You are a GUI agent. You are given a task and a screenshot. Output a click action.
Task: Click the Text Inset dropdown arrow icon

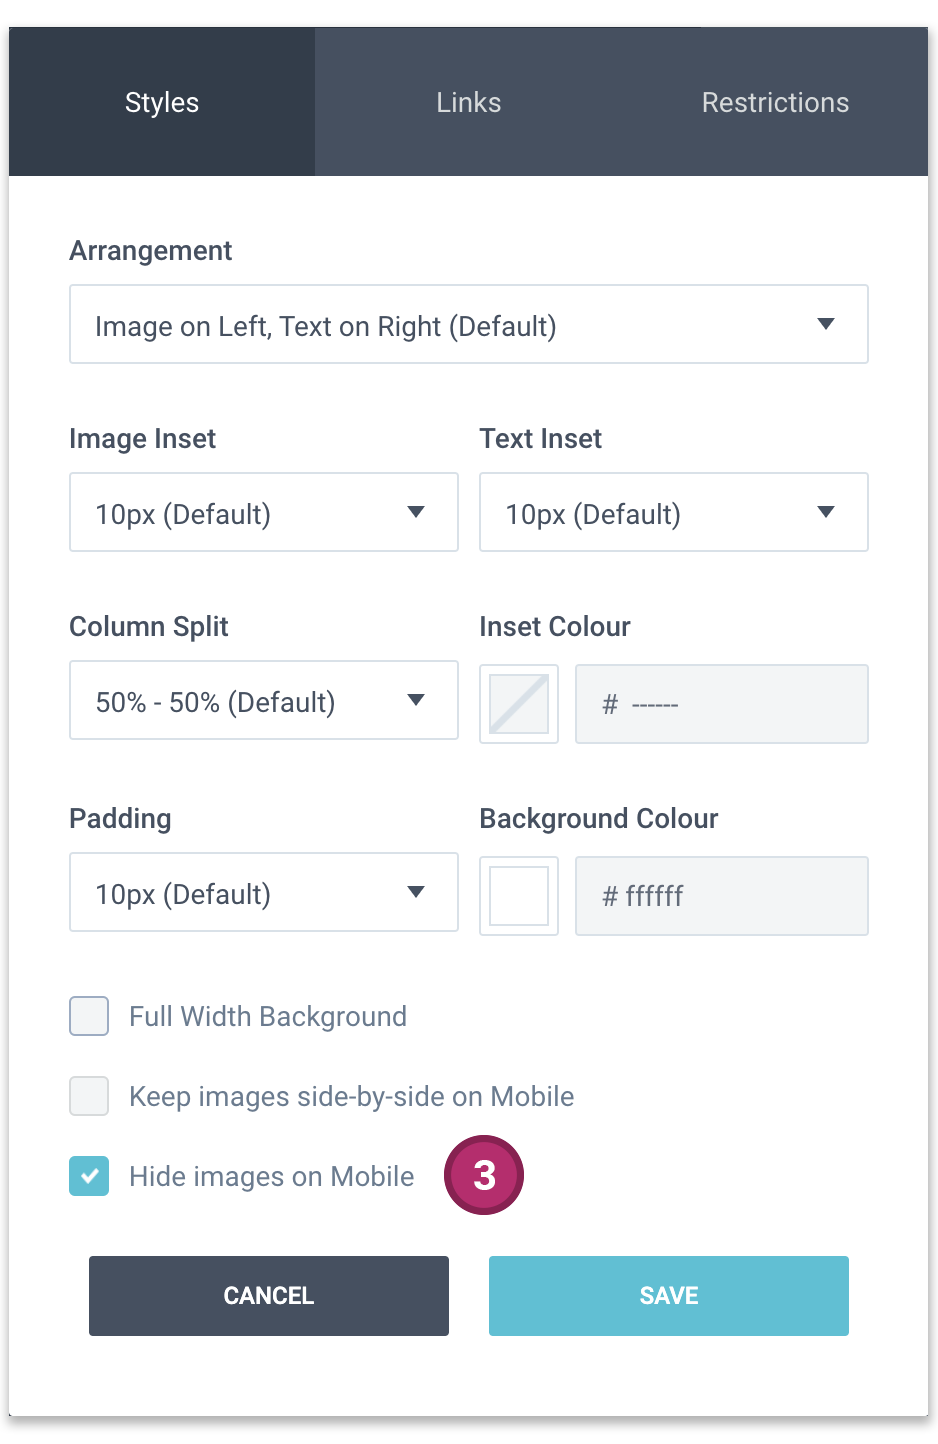pos(826,512)
